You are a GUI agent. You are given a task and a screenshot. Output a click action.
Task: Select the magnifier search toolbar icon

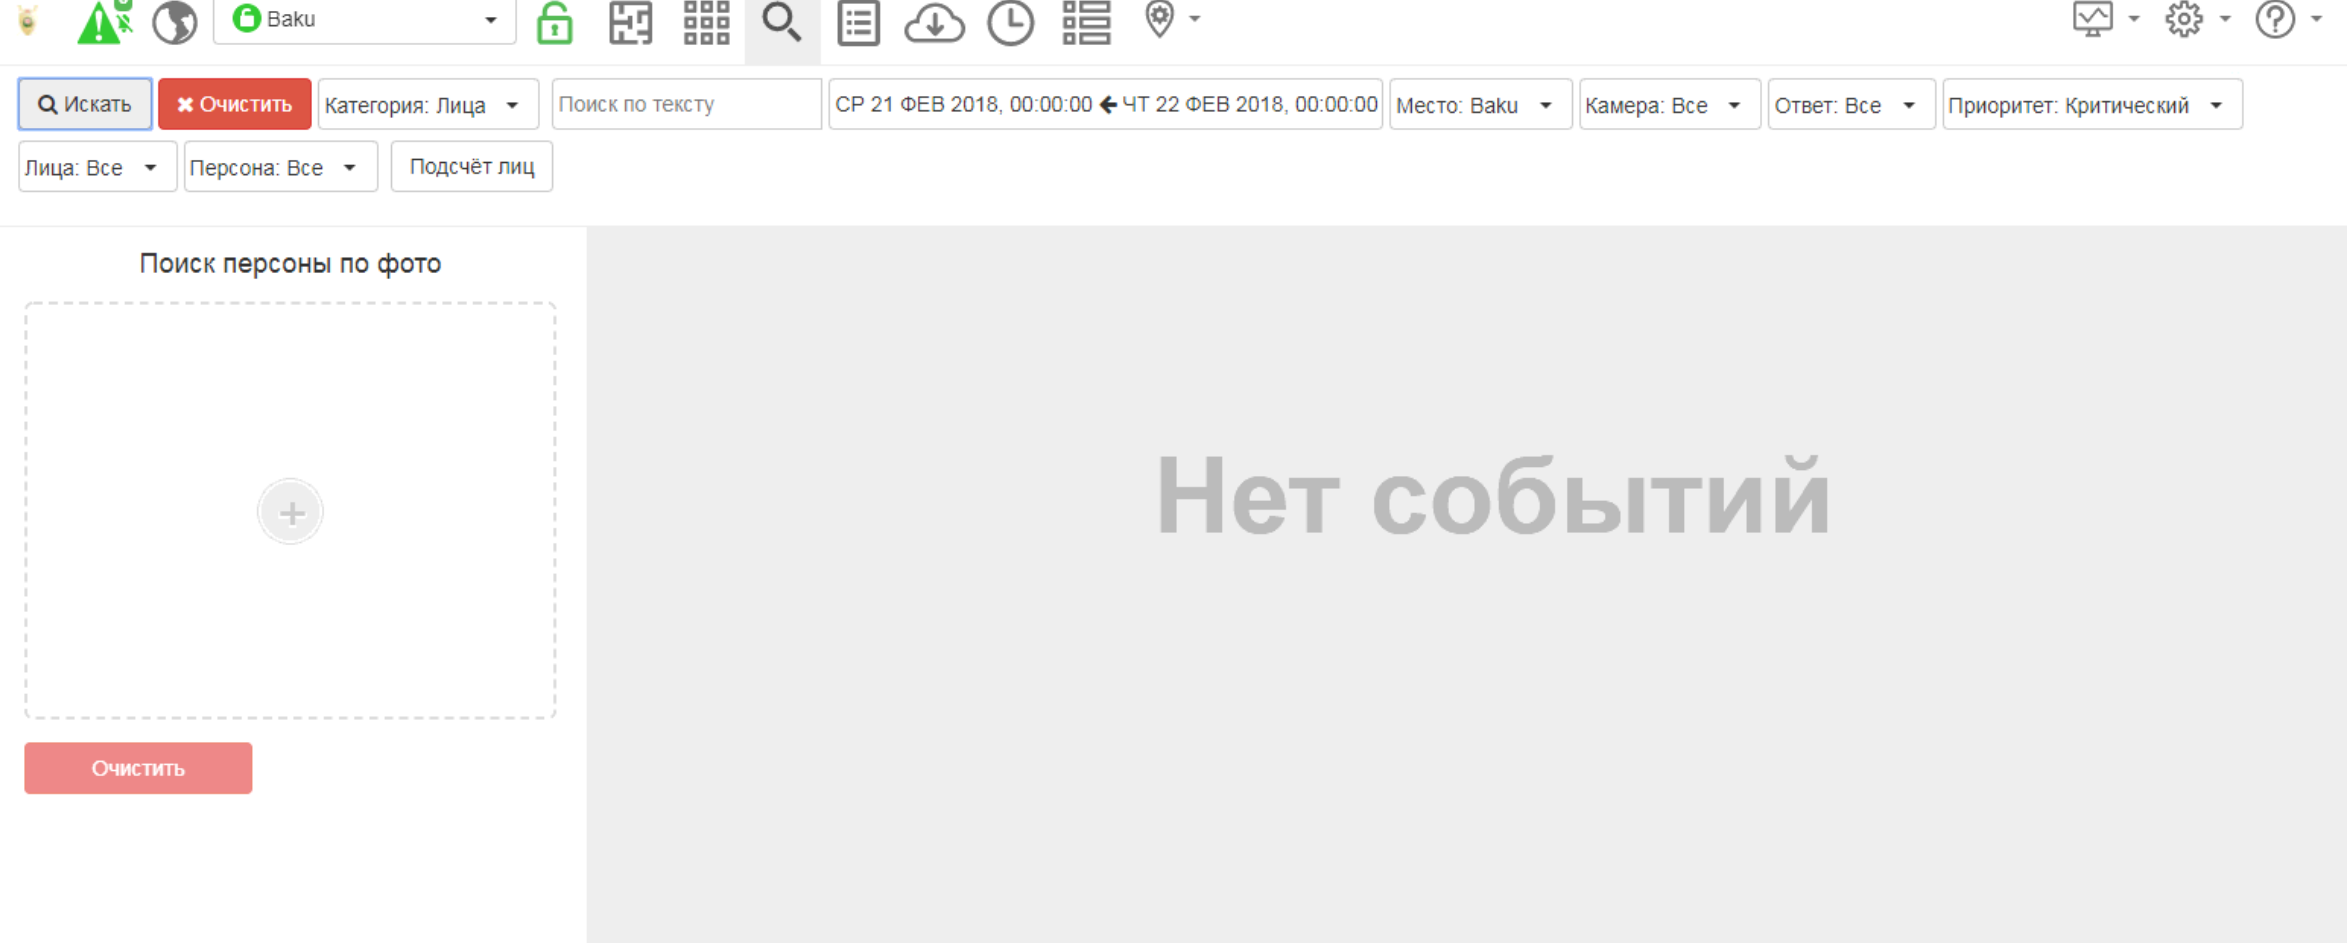coord(782,22)
